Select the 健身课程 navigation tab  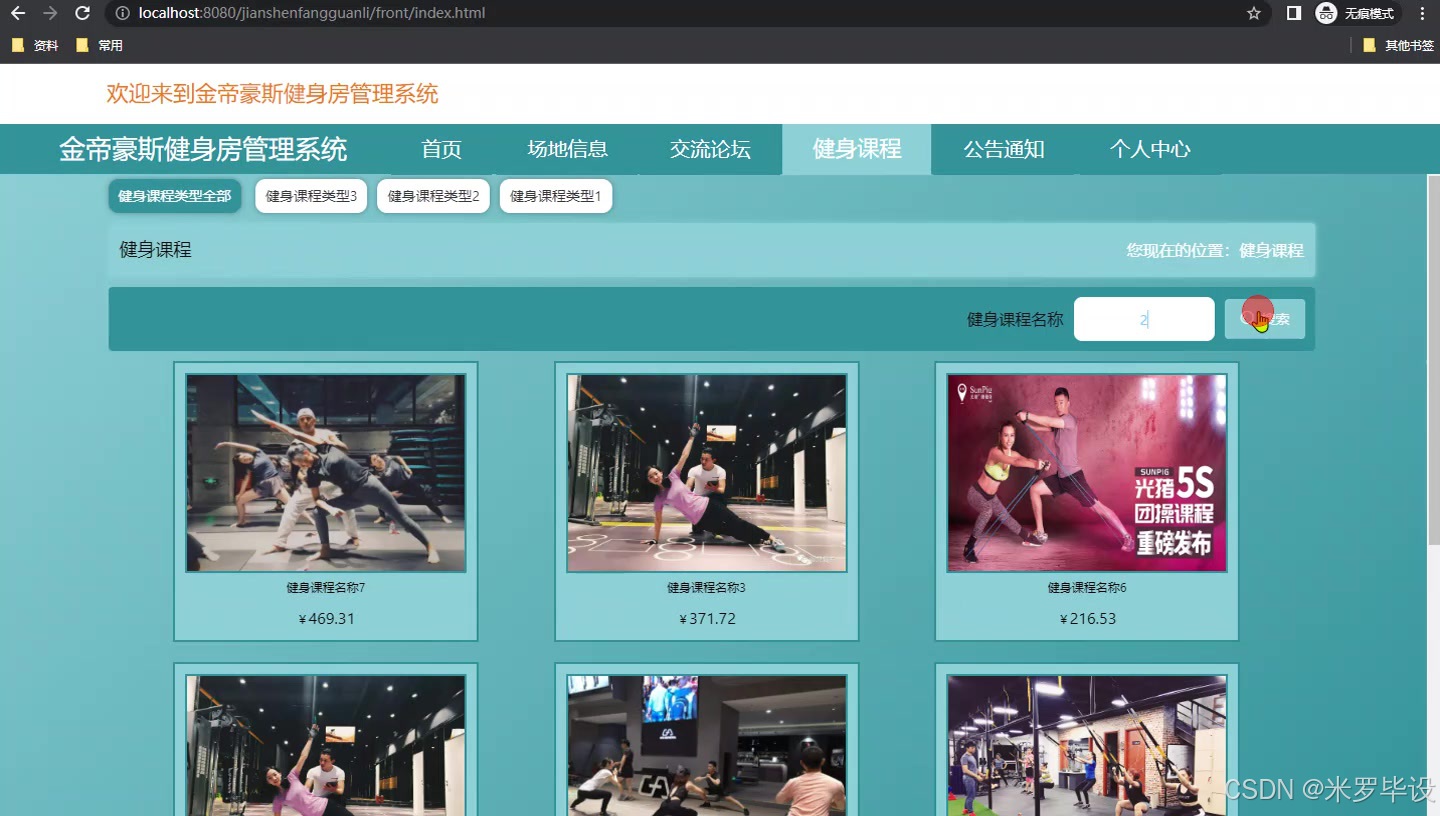click(857, 149)
